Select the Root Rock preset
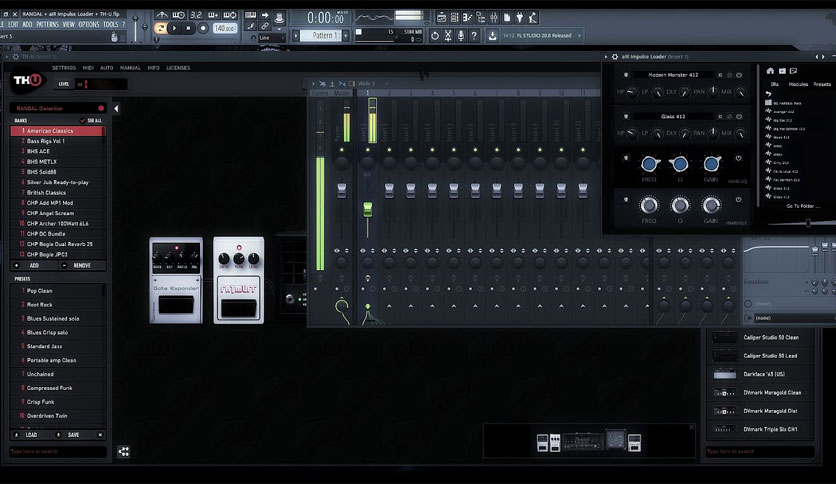The image size is (836, 484). click(x=58, y=305)
